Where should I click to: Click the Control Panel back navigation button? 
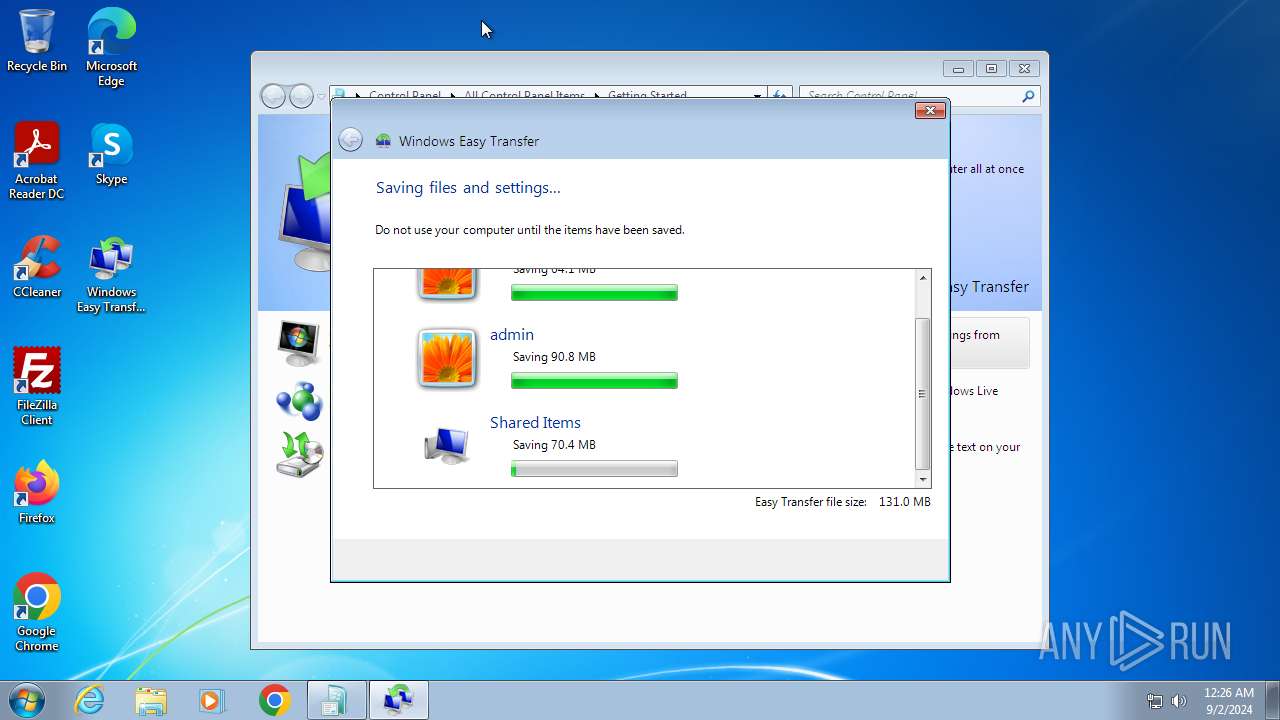point(273,96)
